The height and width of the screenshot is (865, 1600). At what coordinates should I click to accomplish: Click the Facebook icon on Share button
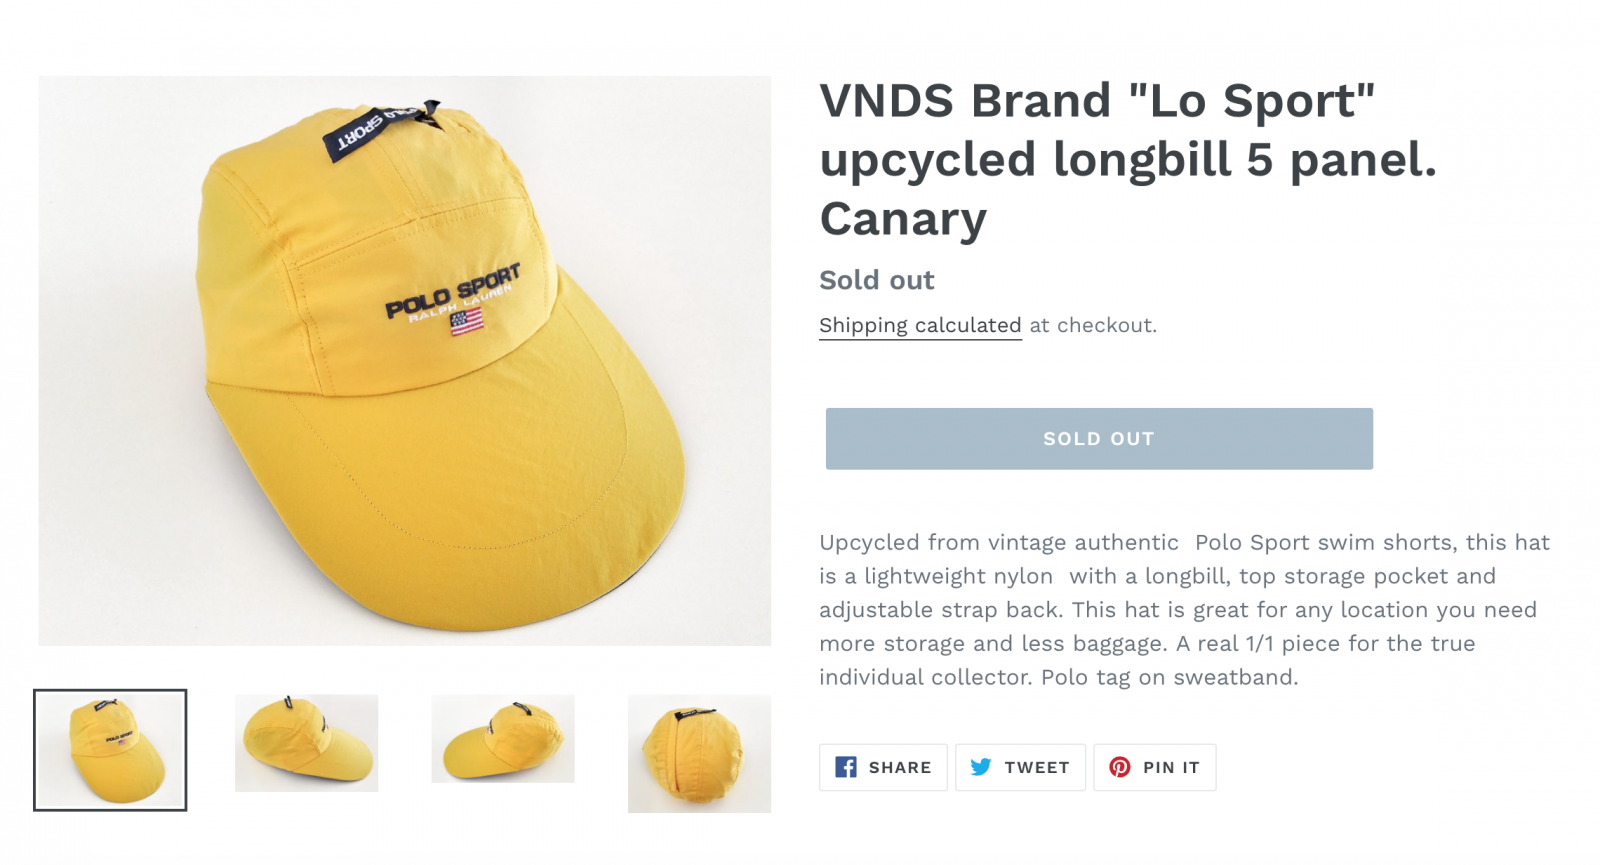[846, 767]
